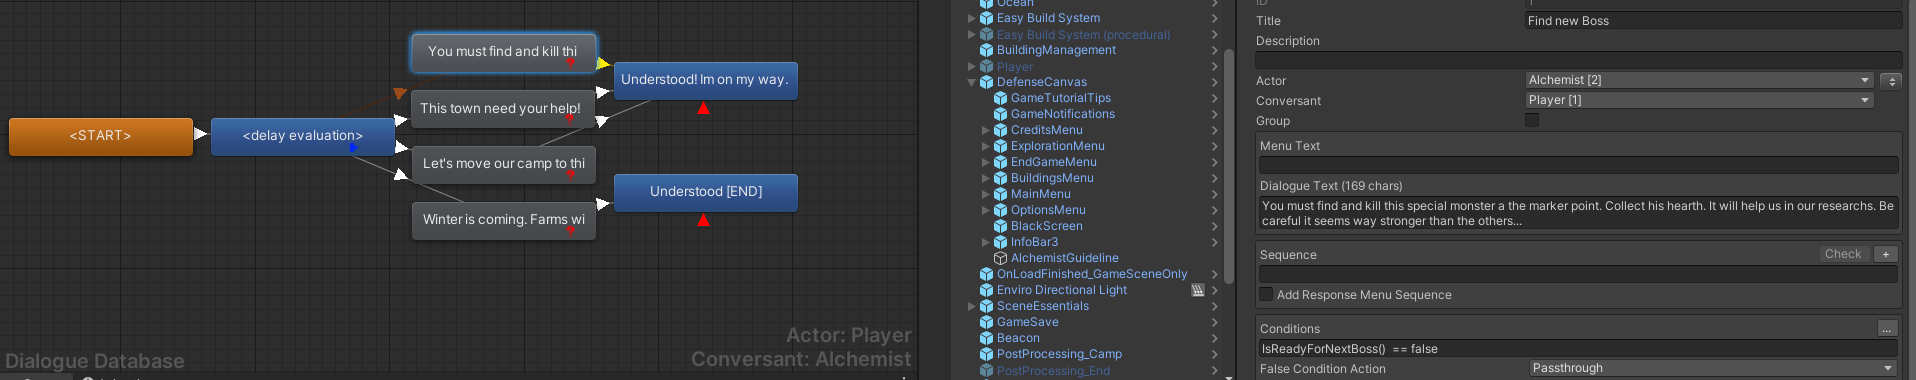
Task: Select the START dialogue node
Action: point(101,136)
